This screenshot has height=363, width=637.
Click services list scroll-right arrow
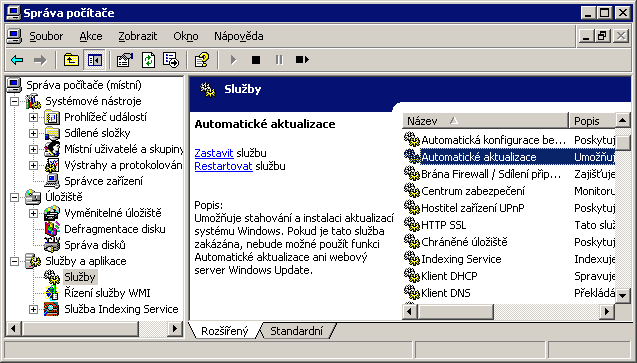(607, 311)
